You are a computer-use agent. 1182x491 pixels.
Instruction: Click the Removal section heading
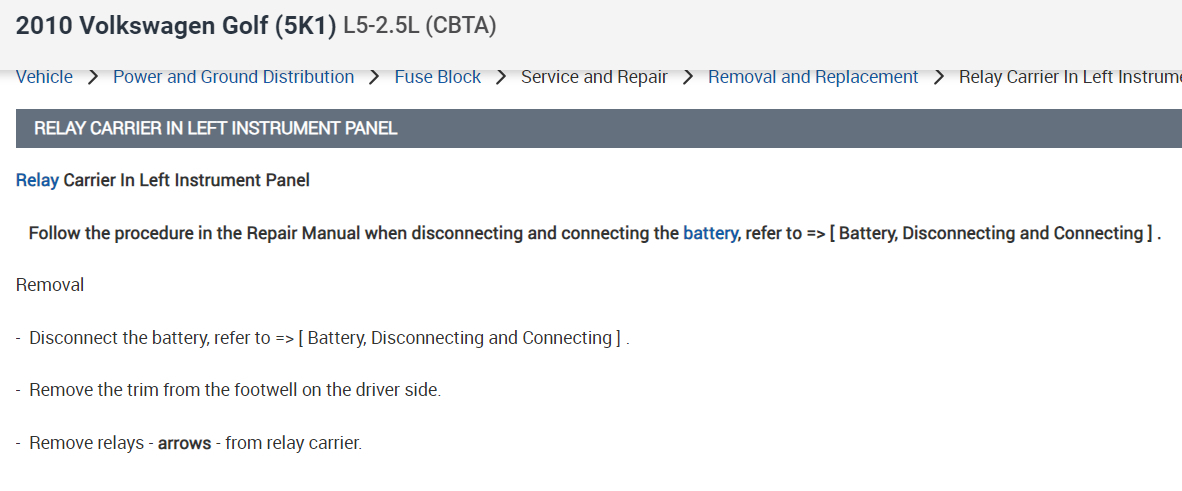(50, 285)
